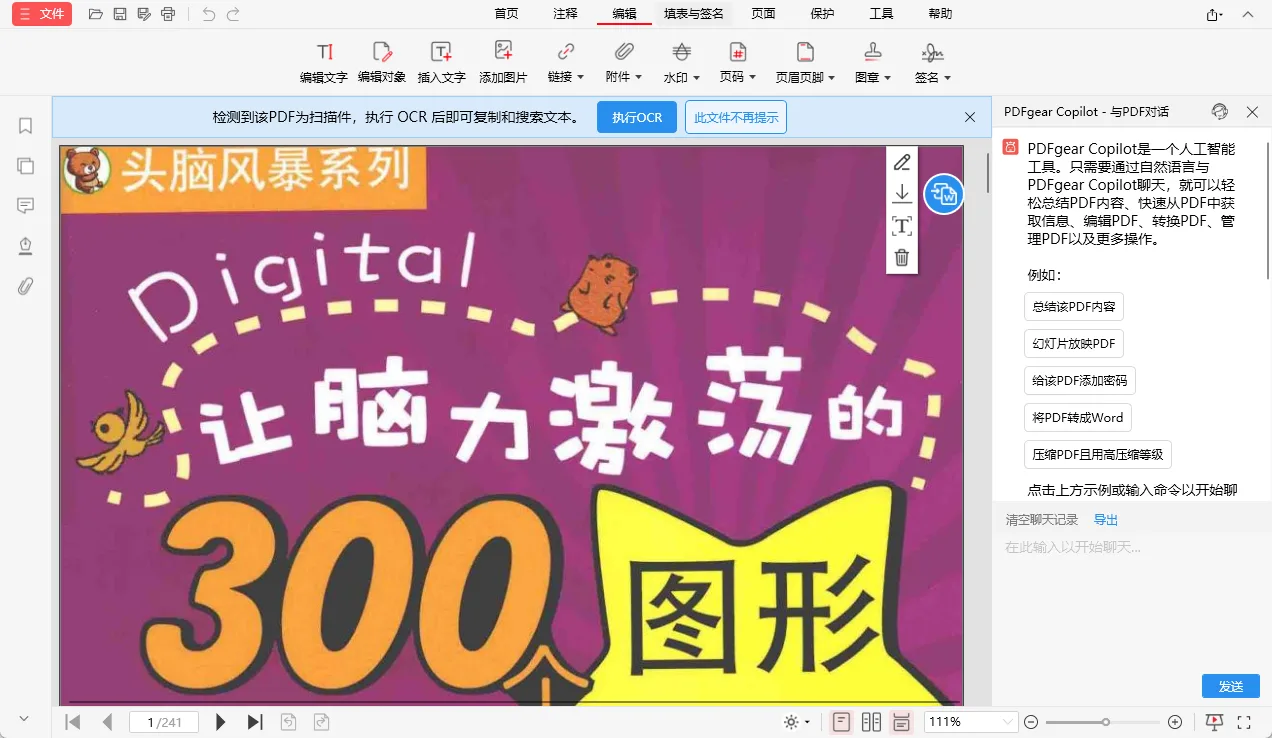1272x738 pixels.
Task: Click the stamp/export icon in left sidebar
Action: tap(26, 246)
